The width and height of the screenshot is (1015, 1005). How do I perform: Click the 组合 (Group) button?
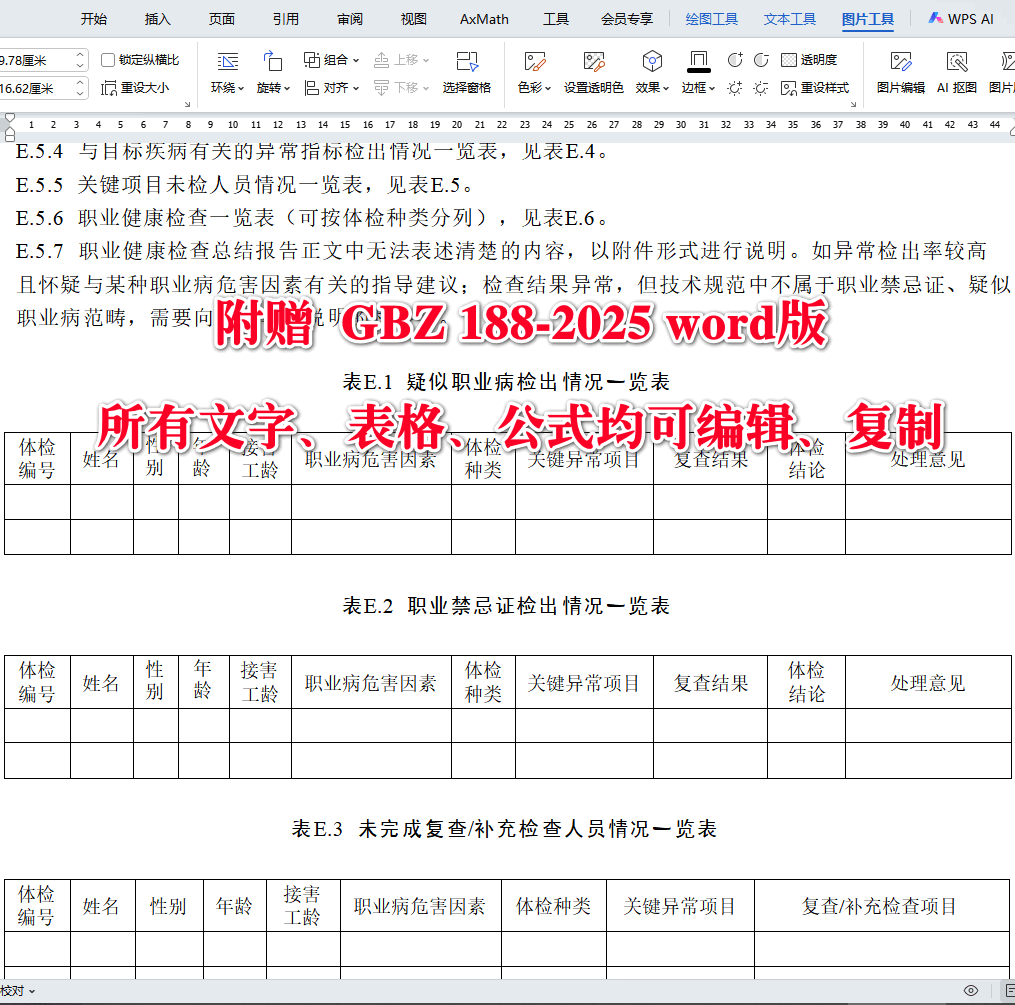coord(333,60)
